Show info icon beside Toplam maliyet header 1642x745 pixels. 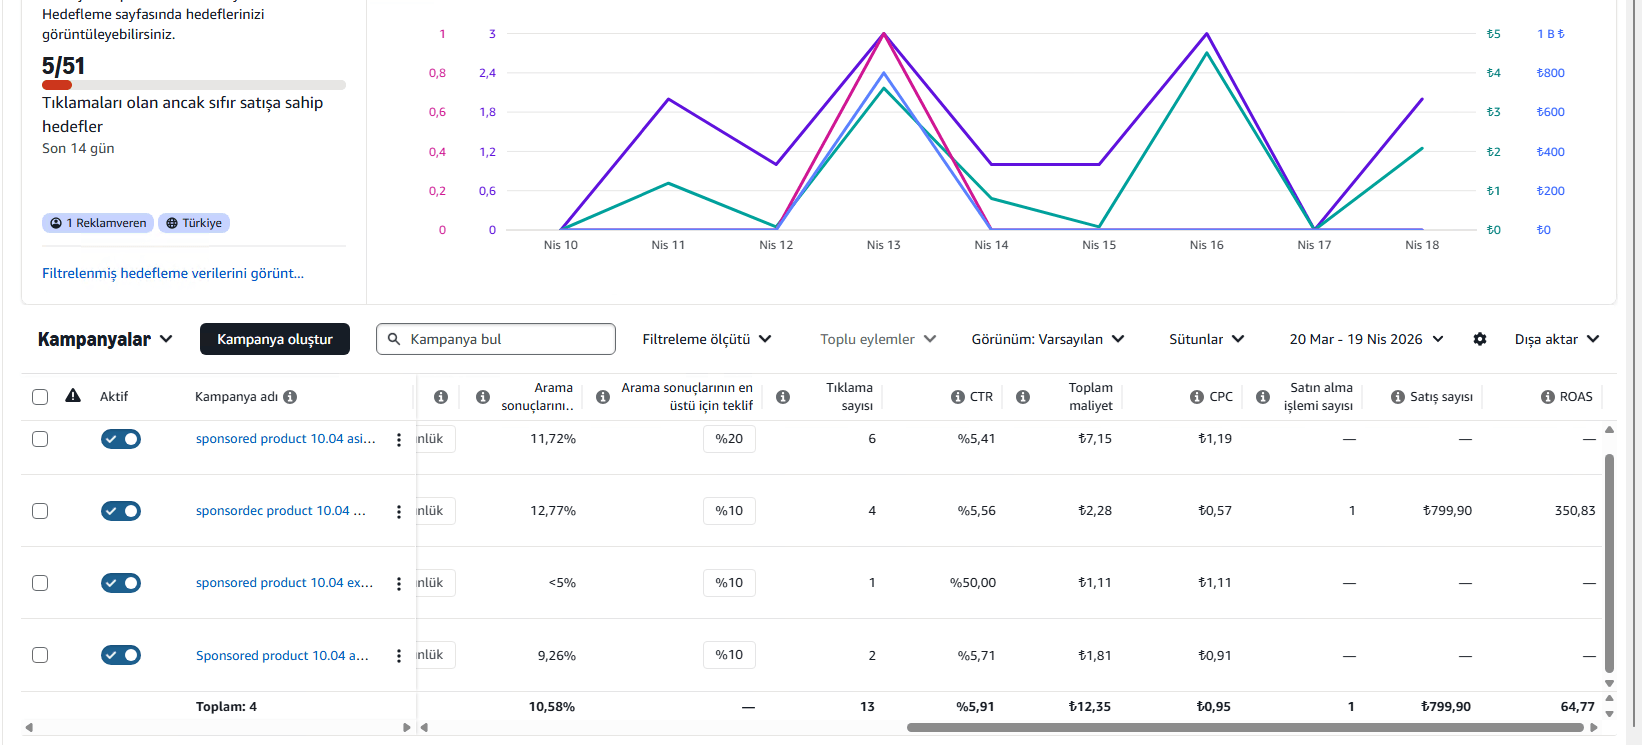point(1023,397)
